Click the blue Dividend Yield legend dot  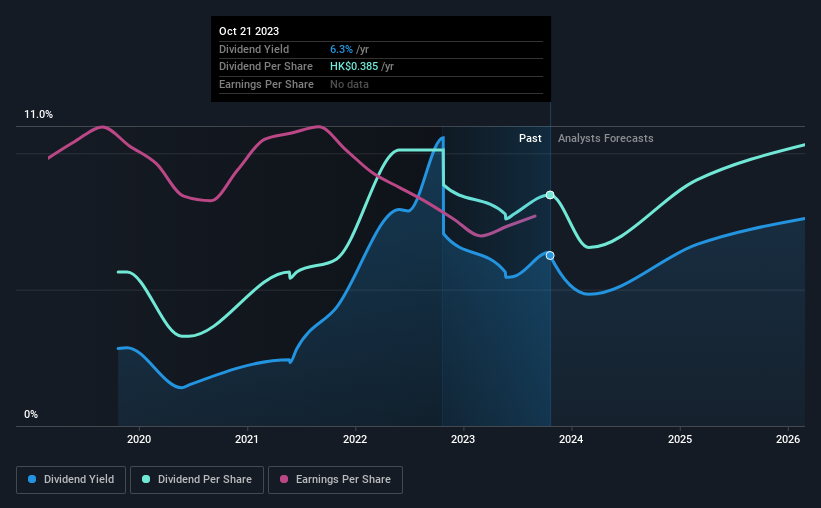point(32,479)
